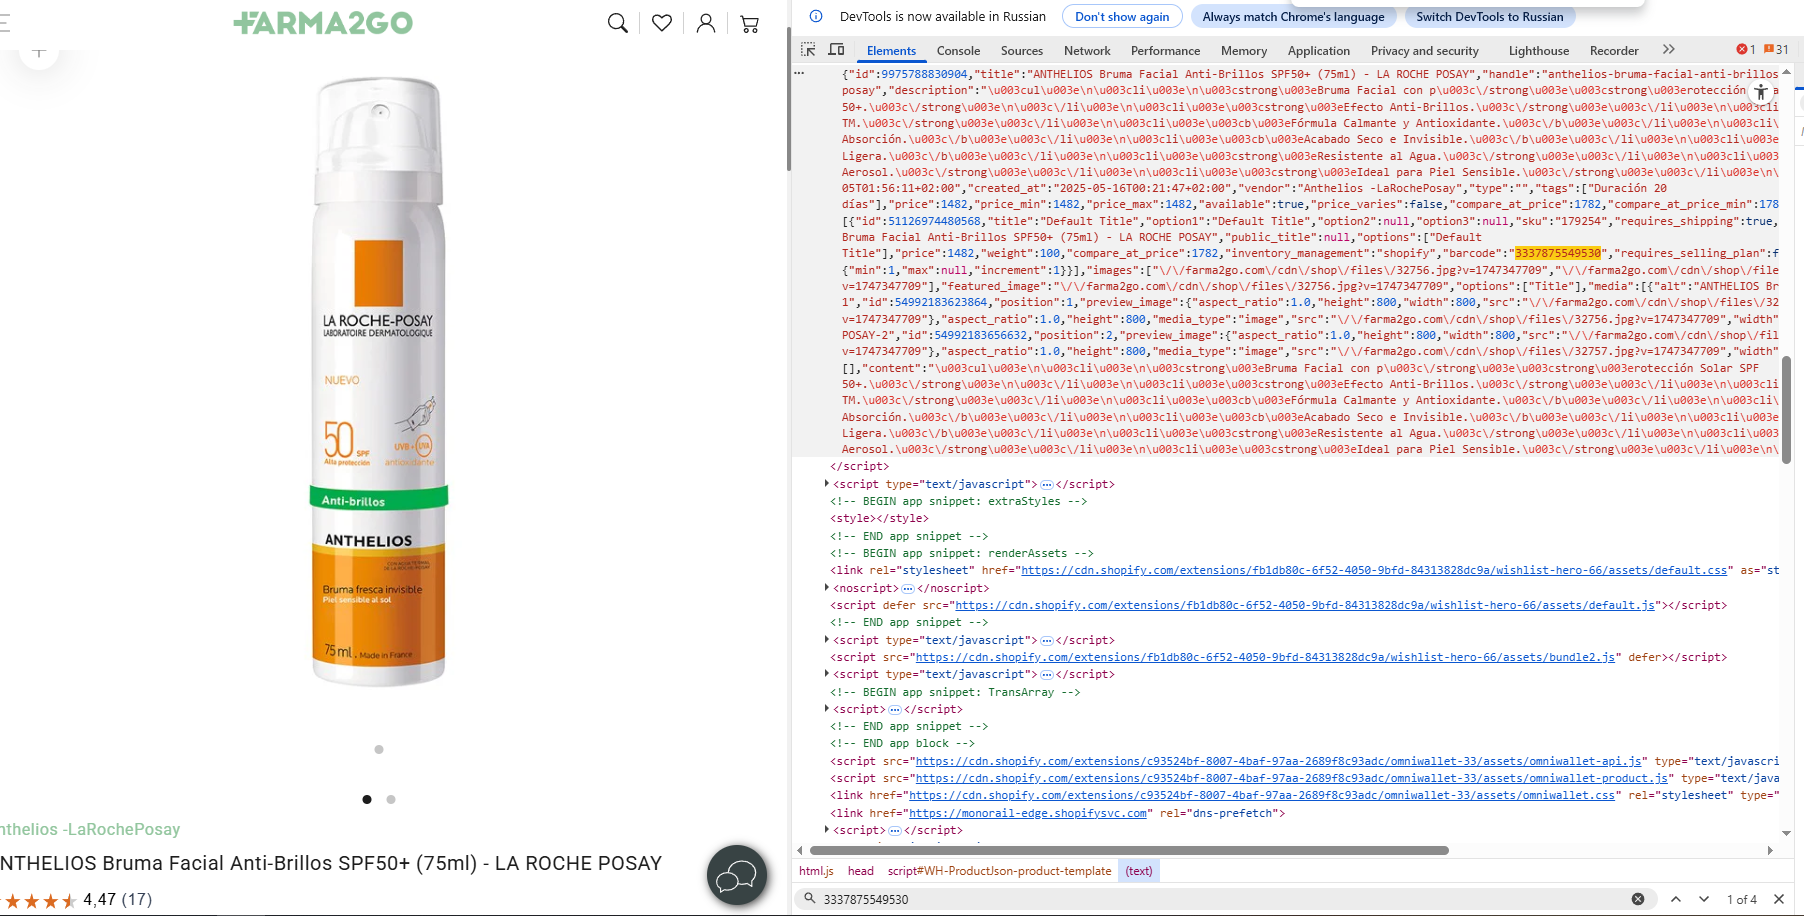1804x916 pixels.
Task: Click Always match Chrome's language button
Action: tap(1293, 17)
